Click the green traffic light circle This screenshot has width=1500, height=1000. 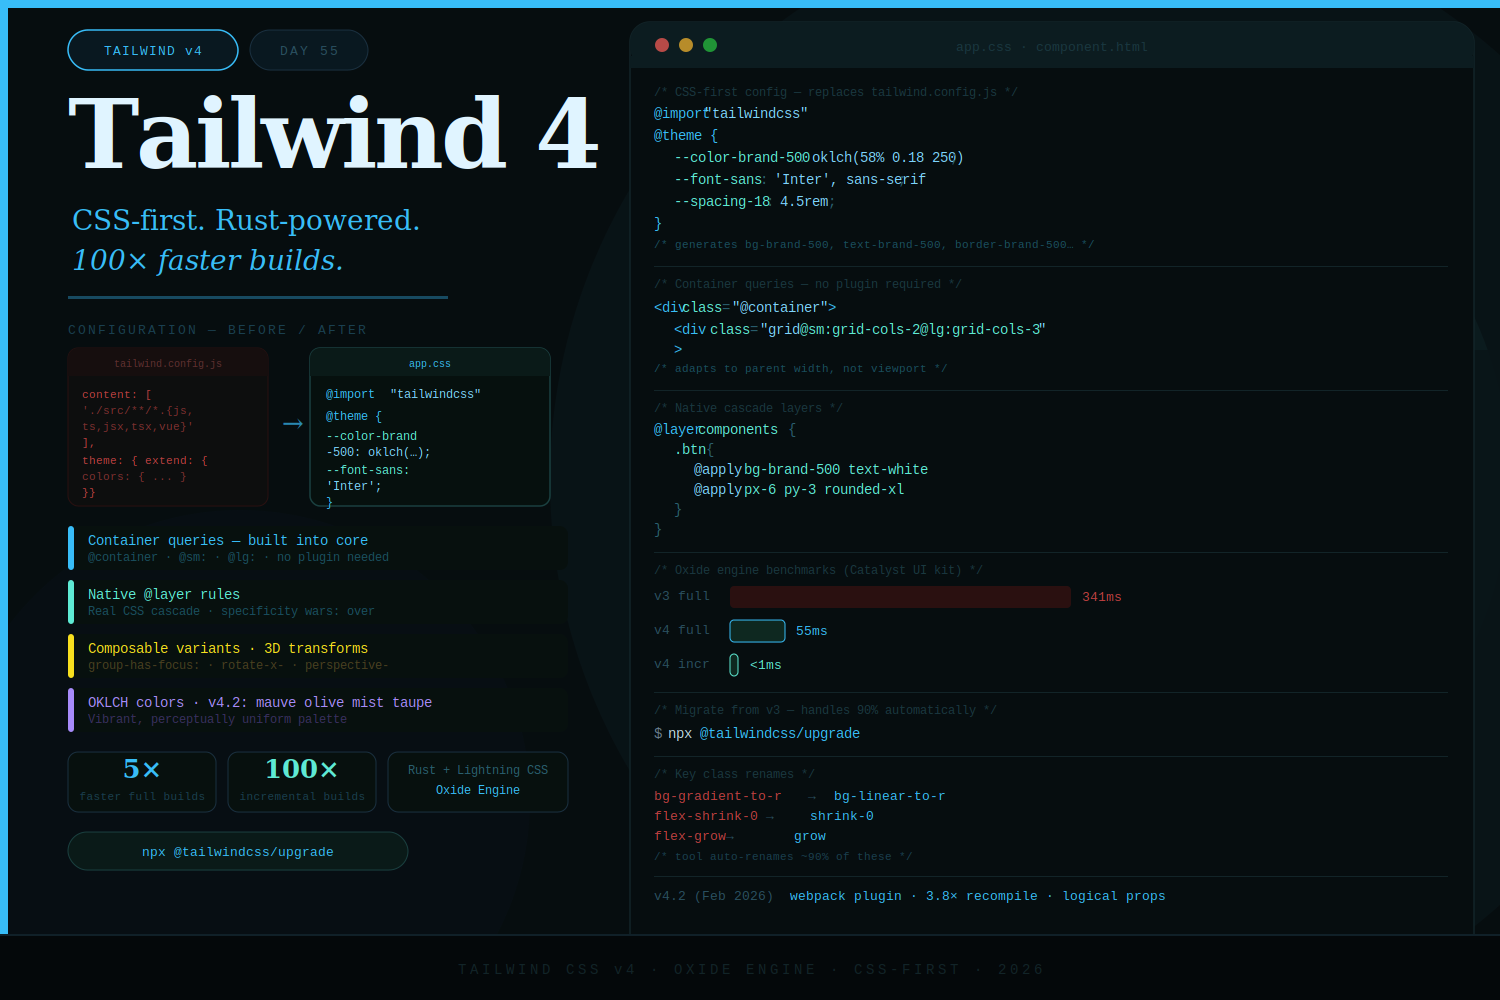tap(710, 45)
